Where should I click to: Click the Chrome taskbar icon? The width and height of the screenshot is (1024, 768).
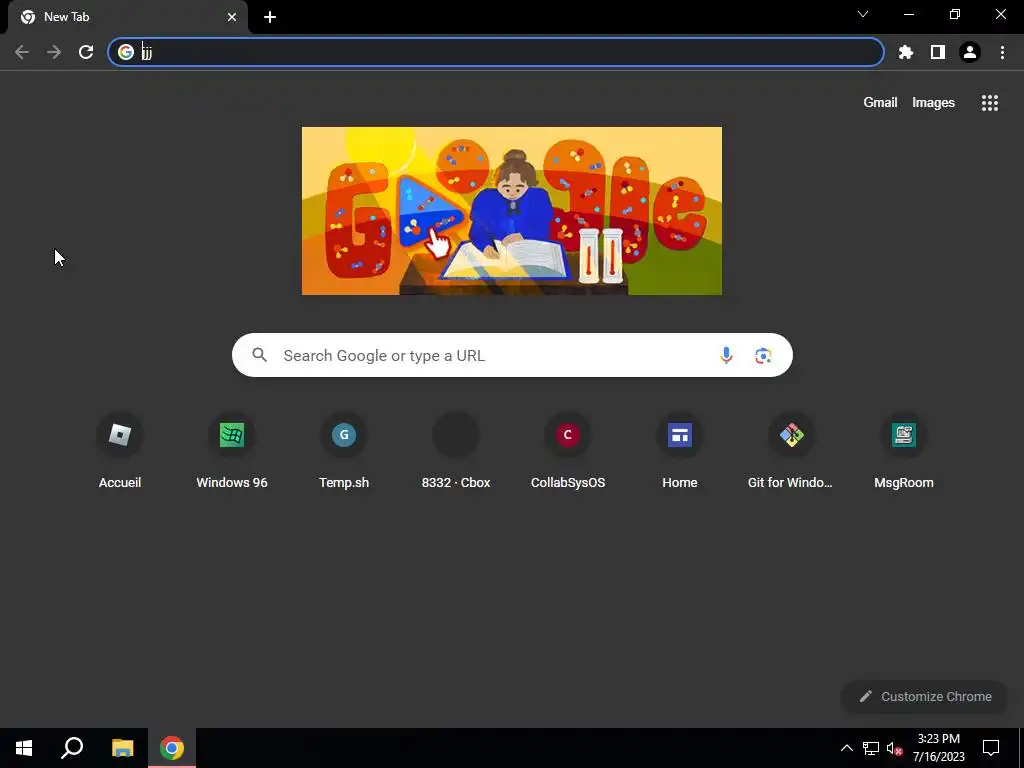pyautogui.click(x=172, y=748)
